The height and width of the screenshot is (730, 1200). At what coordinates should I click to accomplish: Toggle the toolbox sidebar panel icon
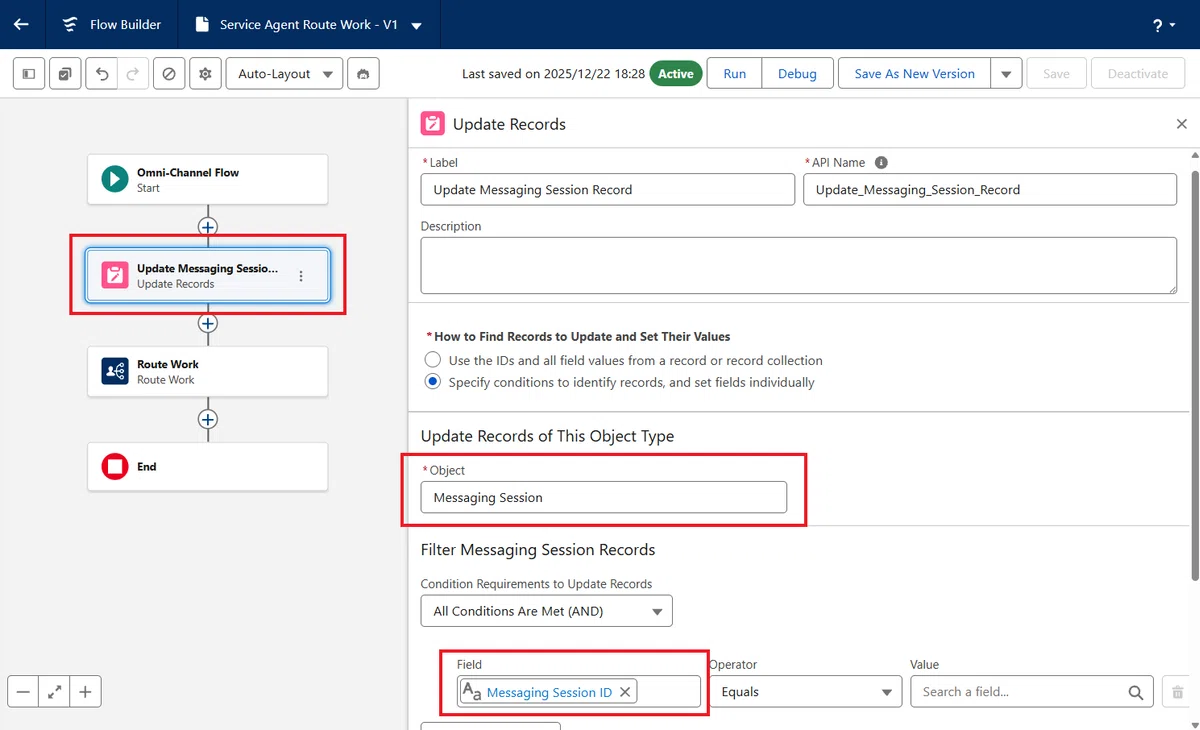pos(29,74)
